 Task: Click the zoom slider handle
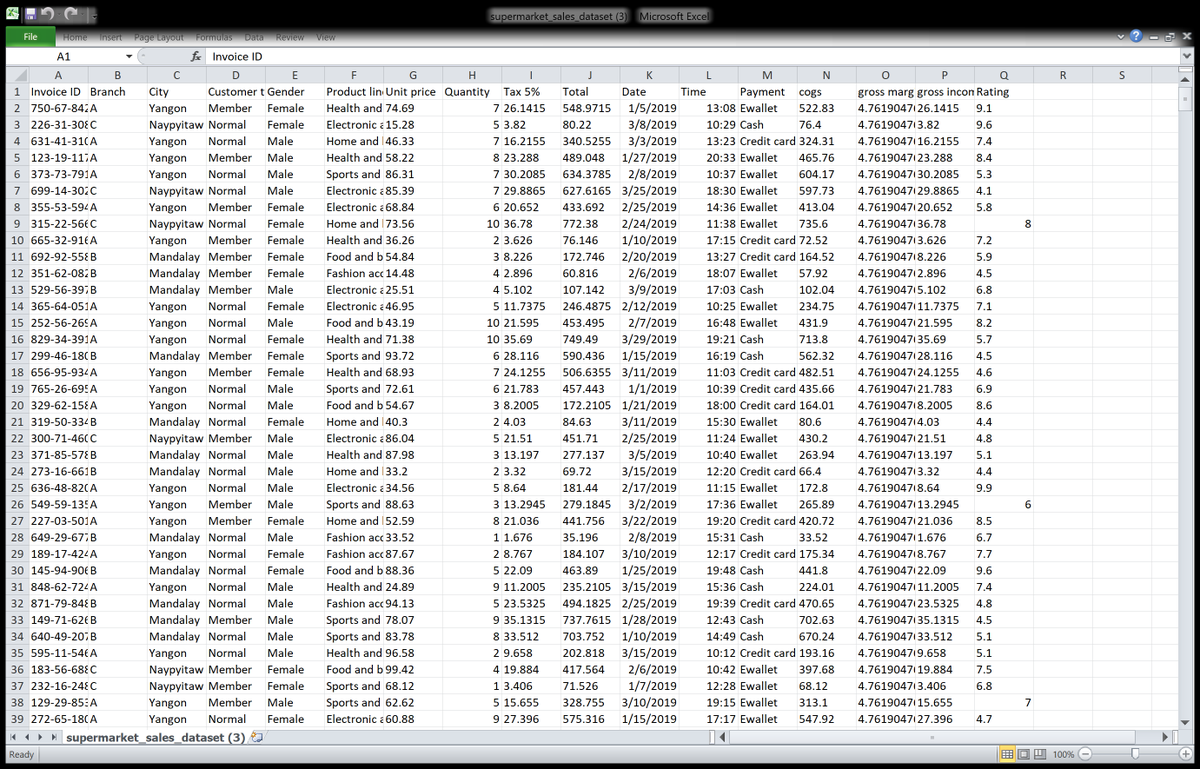pyautogui.click(x=1135, y=754)
